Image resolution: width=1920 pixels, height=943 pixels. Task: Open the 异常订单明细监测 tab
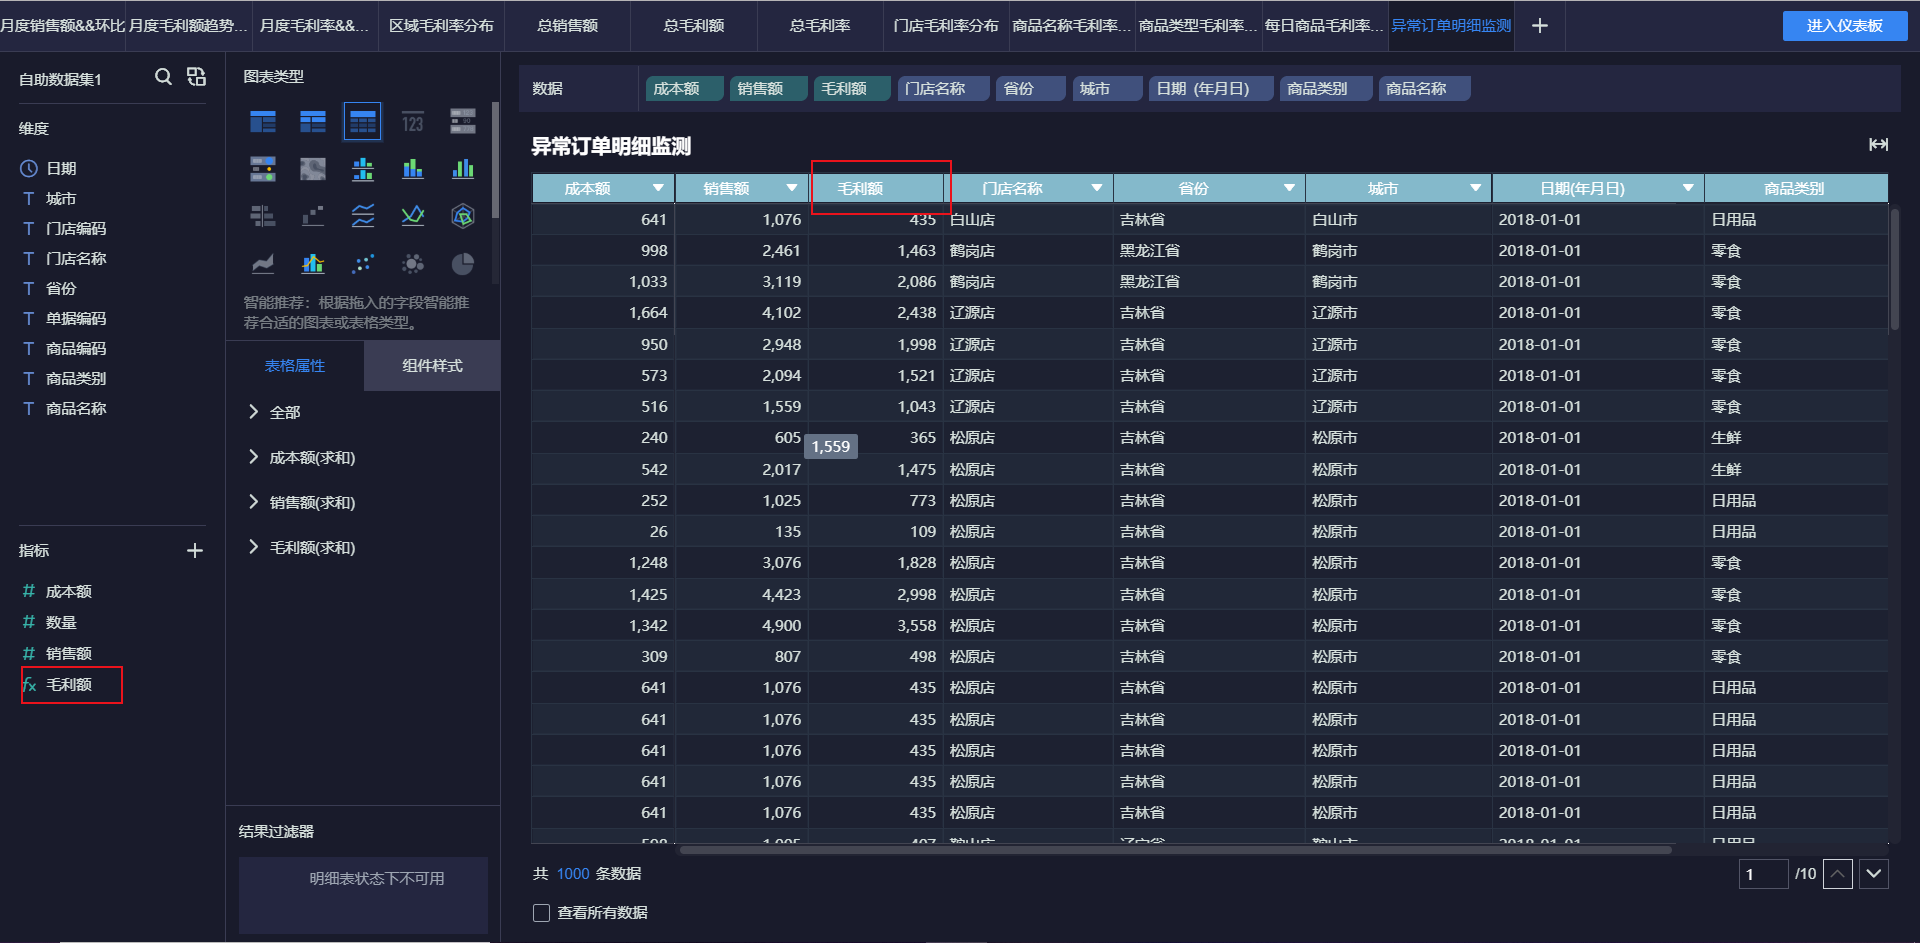tap(1451, 26)
